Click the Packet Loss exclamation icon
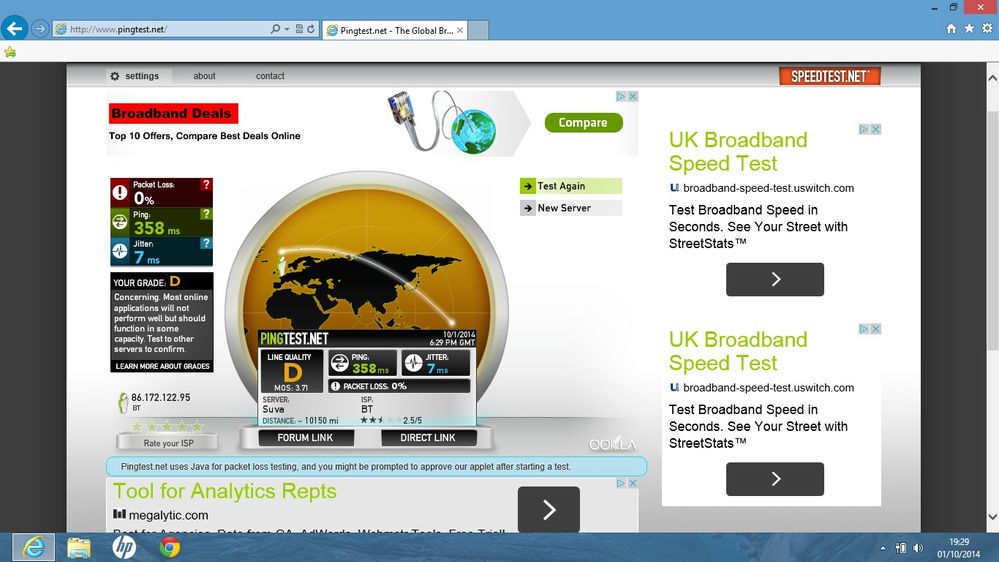 [x=120, y=192]
